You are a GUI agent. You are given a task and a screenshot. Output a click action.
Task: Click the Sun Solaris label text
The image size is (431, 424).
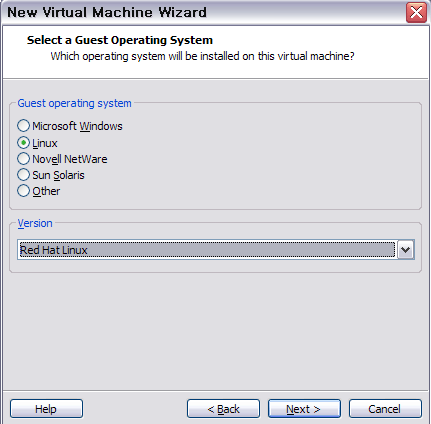(x=58, y=175)
